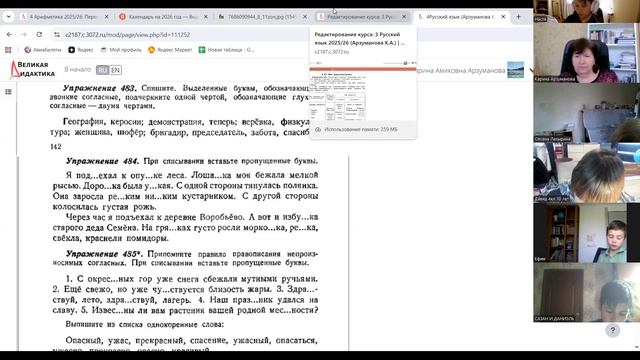Switch to the jpg image tab
Screen dimensions: 640x360
[262, 17]
